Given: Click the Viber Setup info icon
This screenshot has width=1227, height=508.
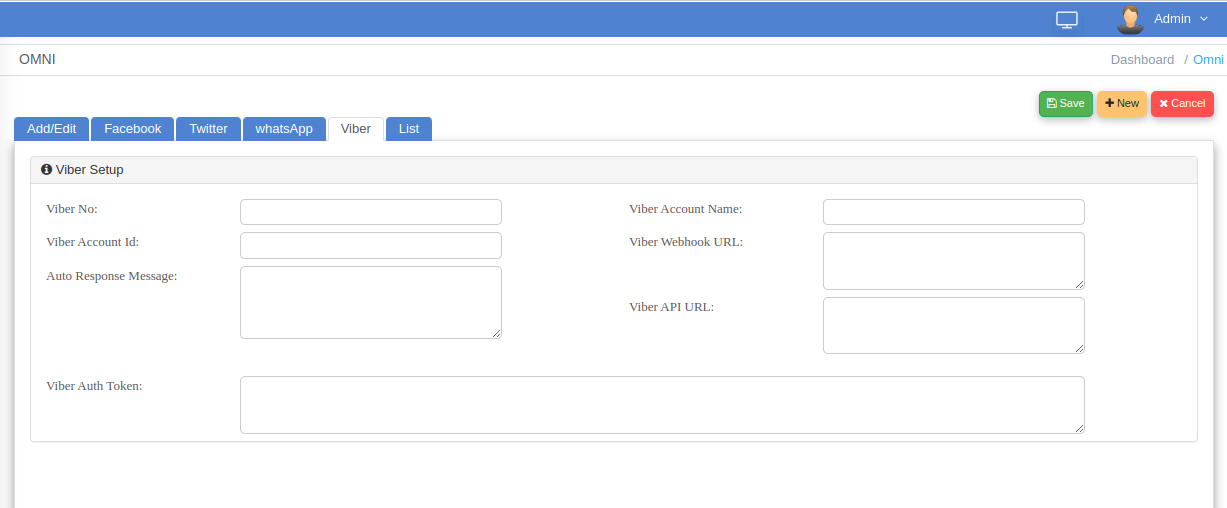Looking at the screenshot, I should [46, 170].
